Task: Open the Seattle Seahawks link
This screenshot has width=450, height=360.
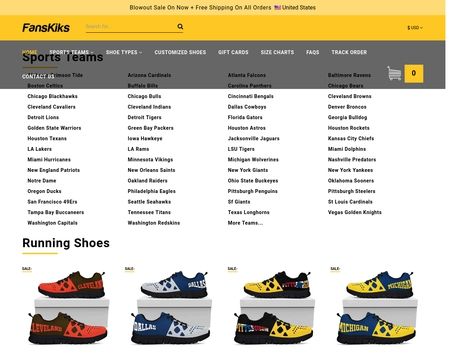Action: pyautogui.click(x=149, y=202)
